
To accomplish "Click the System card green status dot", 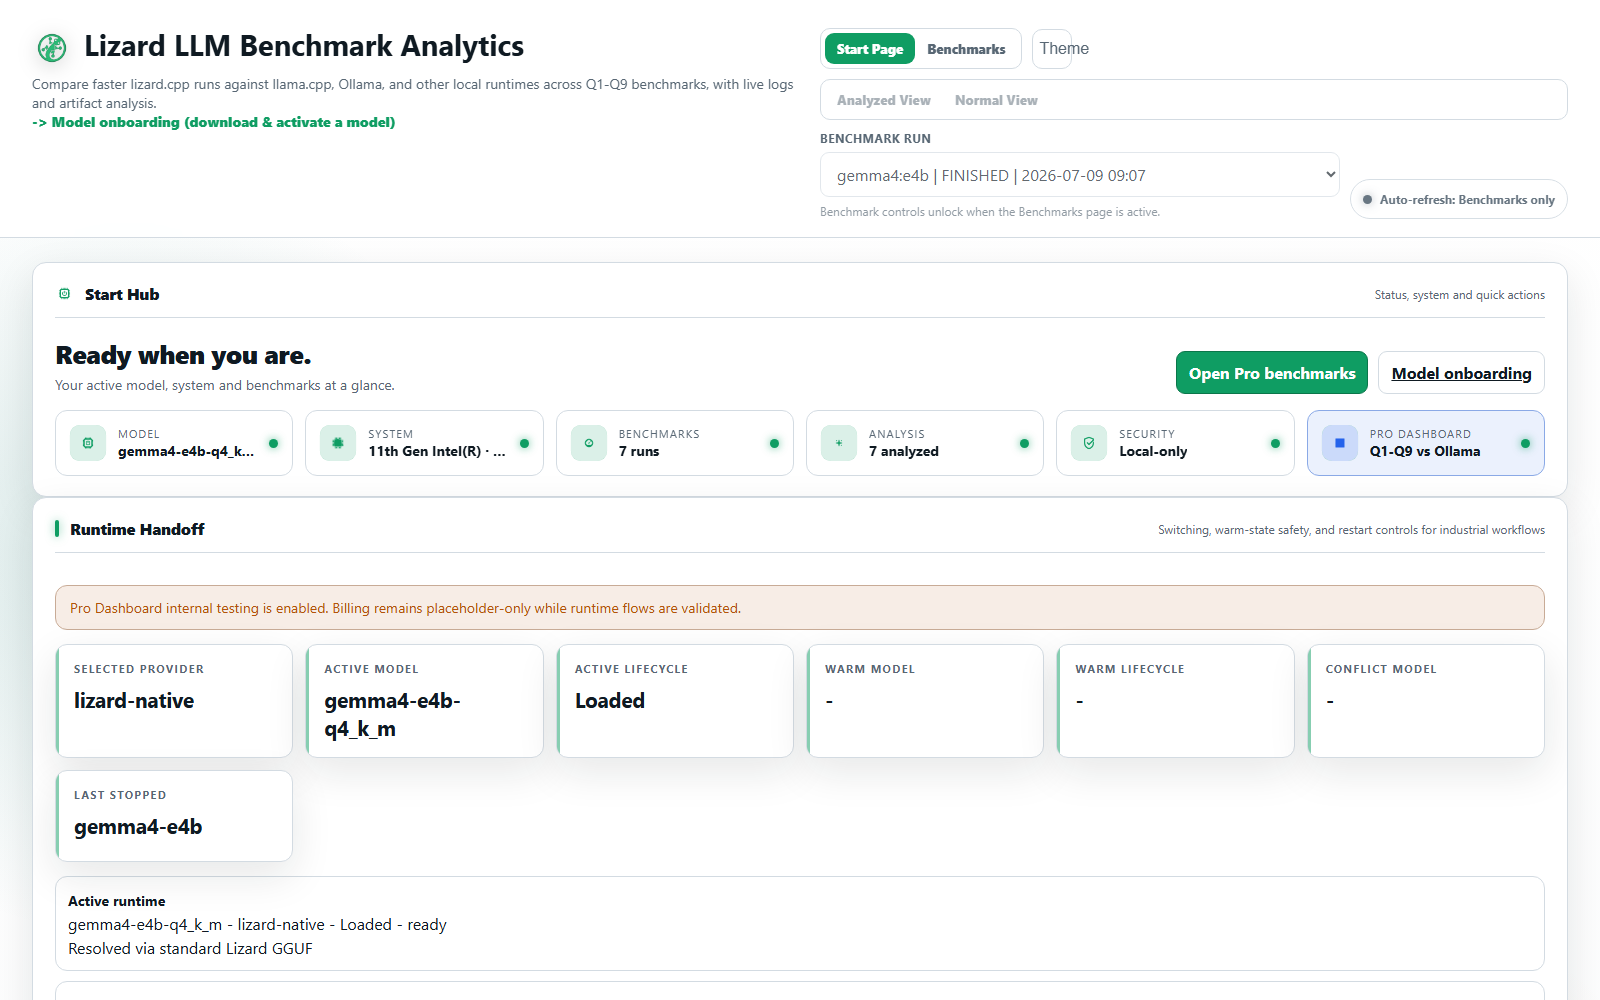I will click(x=524, y=443).
